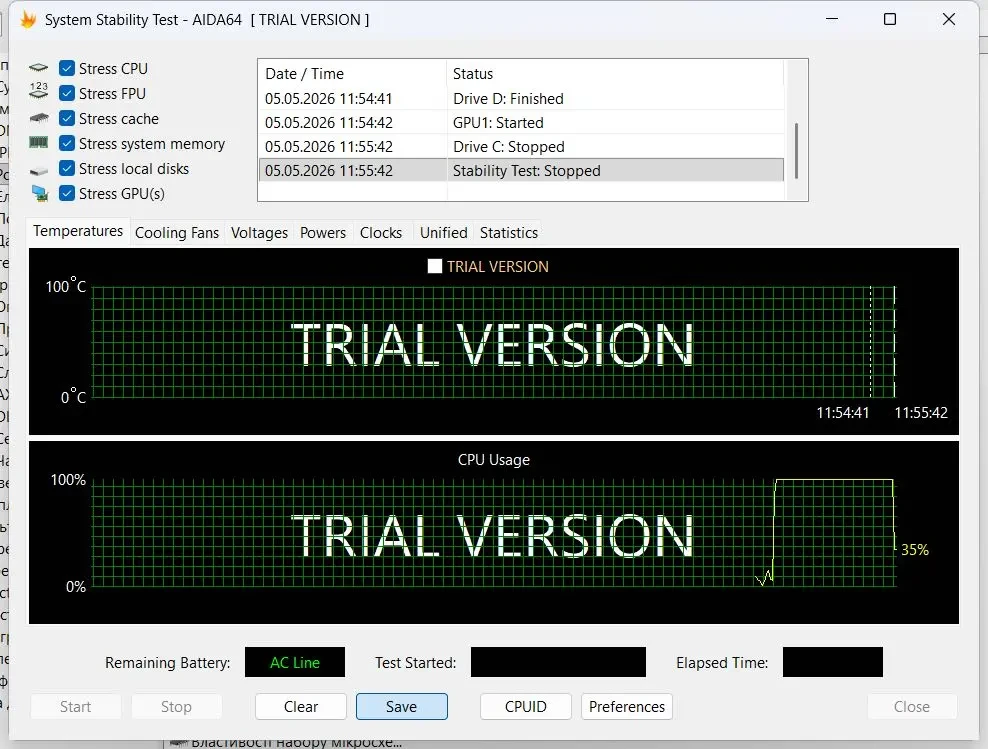Click the greyed Close button

click(x=912, y=707)
